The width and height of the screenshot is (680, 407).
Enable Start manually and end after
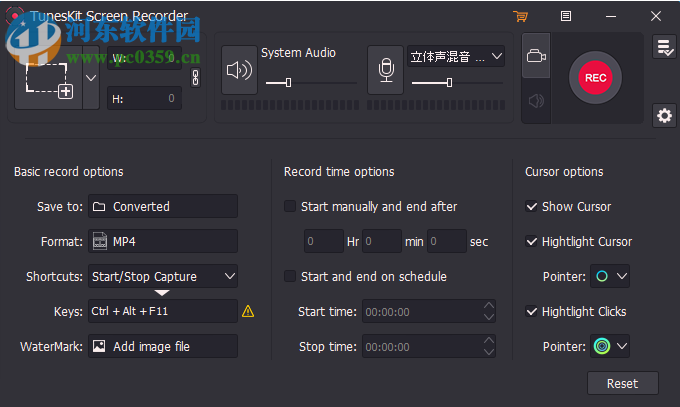(x=290, y=206)
